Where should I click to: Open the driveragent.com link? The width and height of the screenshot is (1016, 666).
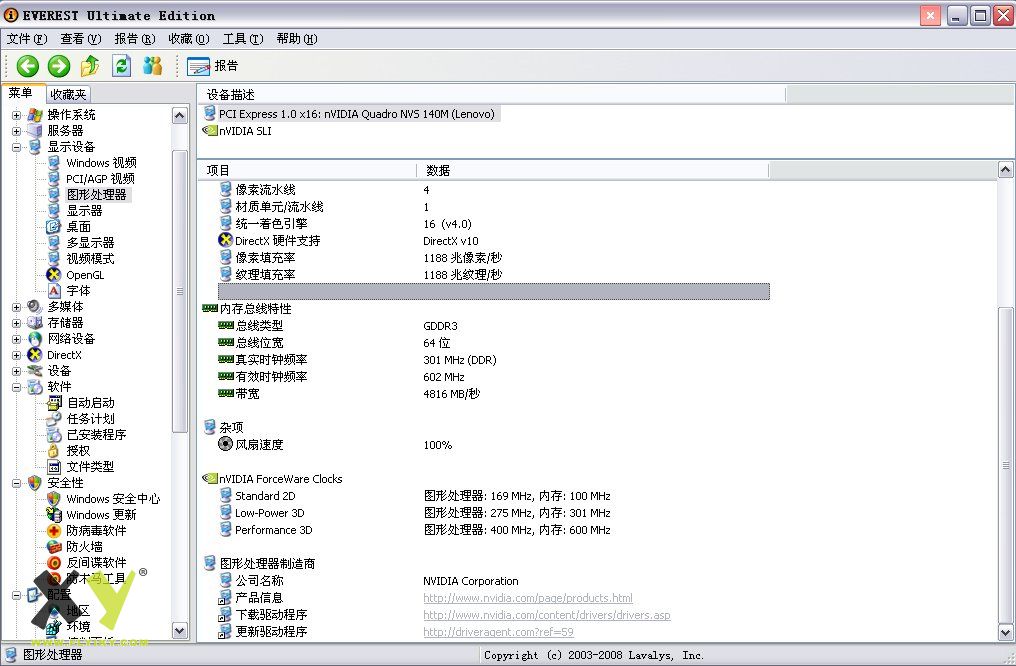498,632
